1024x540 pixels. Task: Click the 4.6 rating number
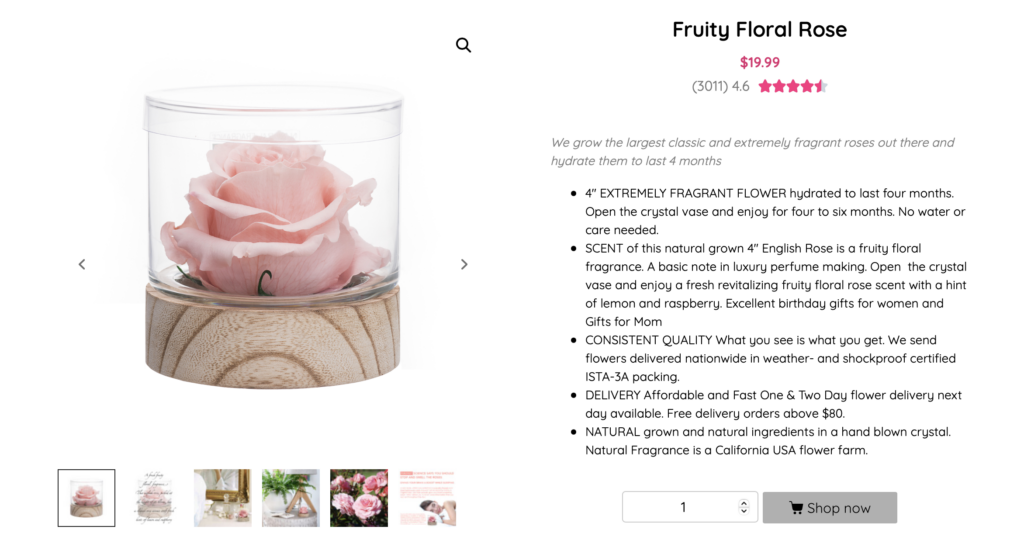[x=740, y=86]
